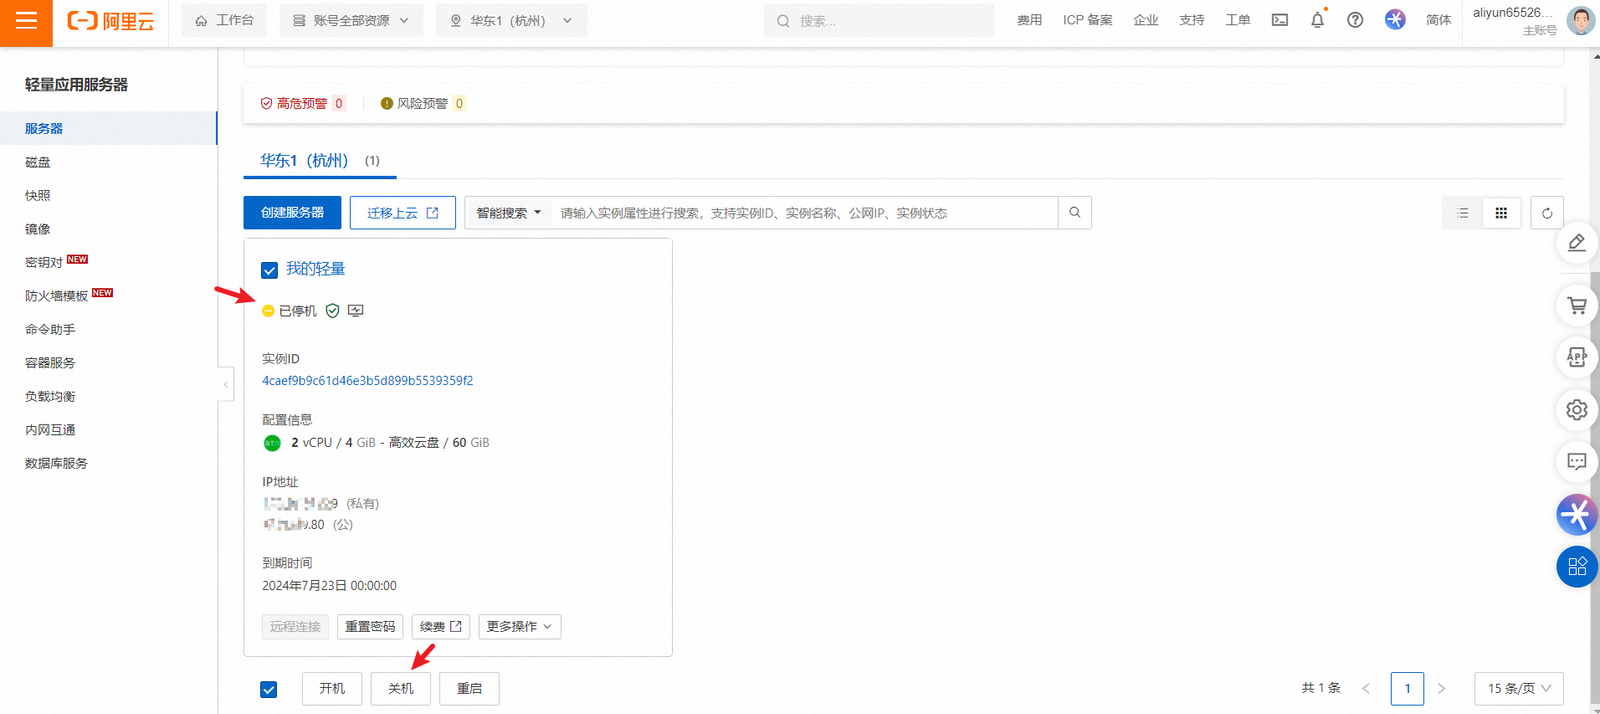
Task: Open Cloud Shell terminal icon
Action: point(1280,20)
